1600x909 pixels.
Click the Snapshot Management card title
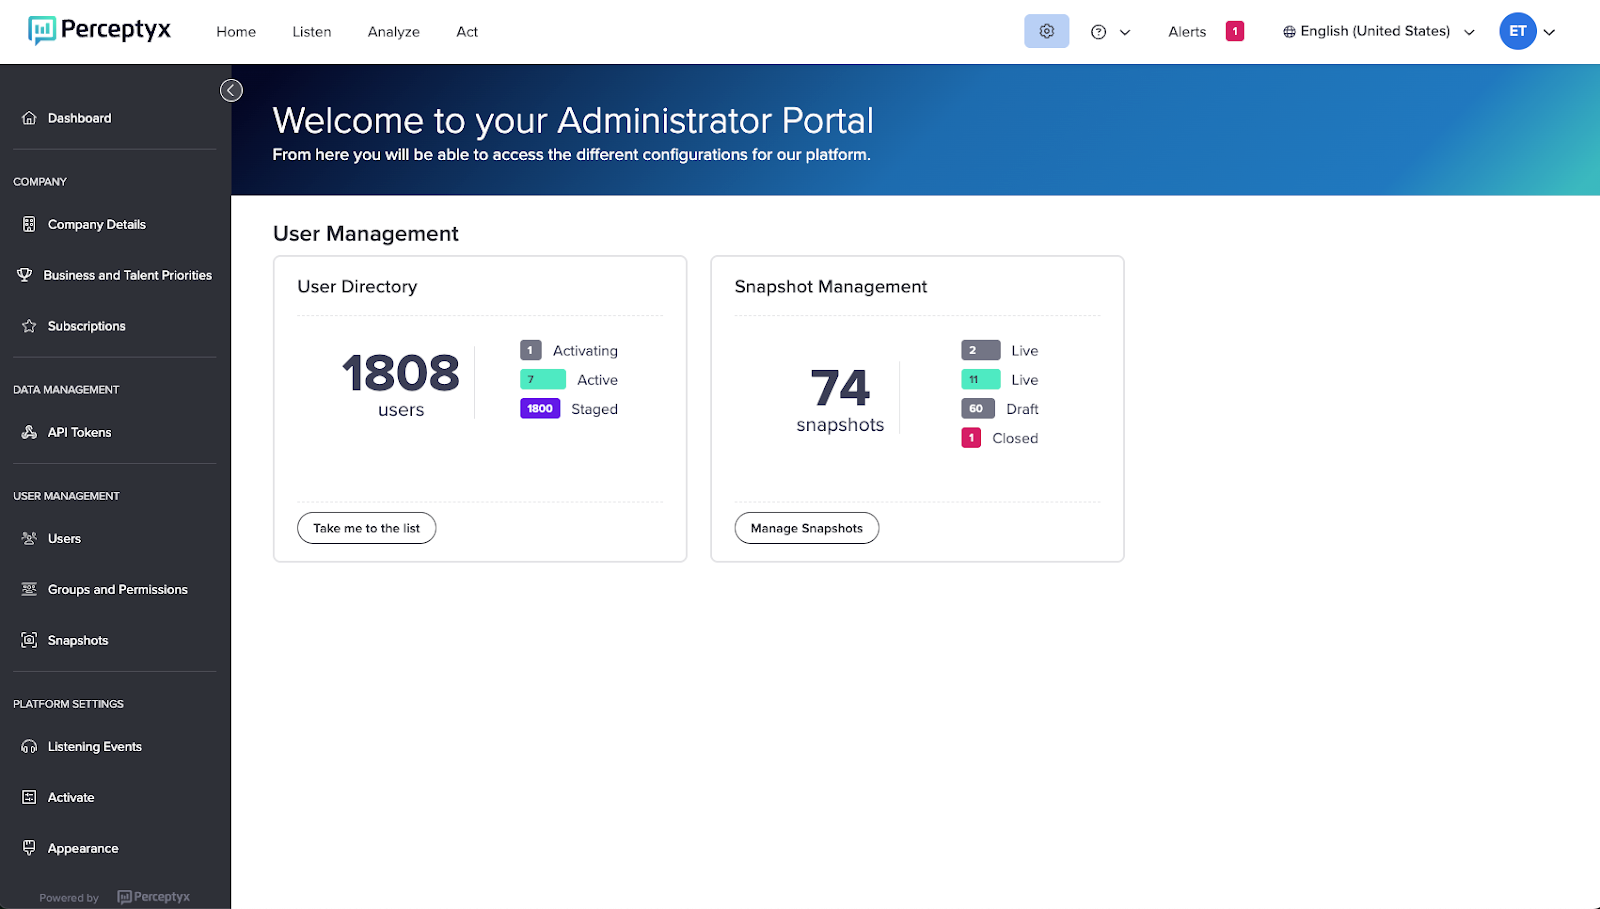831,287
